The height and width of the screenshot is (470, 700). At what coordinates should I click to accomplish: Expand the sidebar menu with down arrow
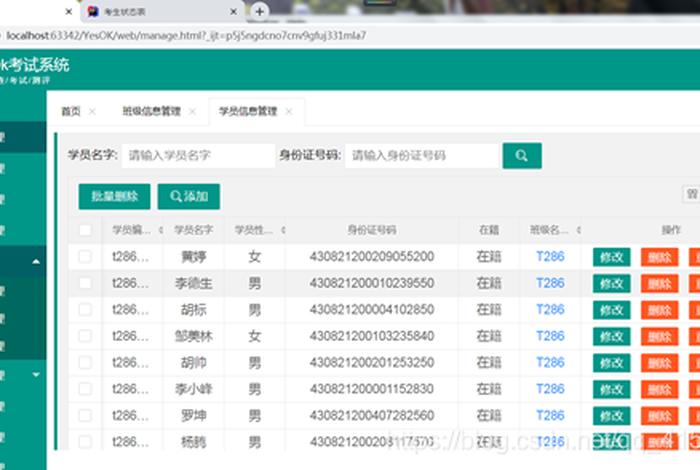(x=36, y=374)
